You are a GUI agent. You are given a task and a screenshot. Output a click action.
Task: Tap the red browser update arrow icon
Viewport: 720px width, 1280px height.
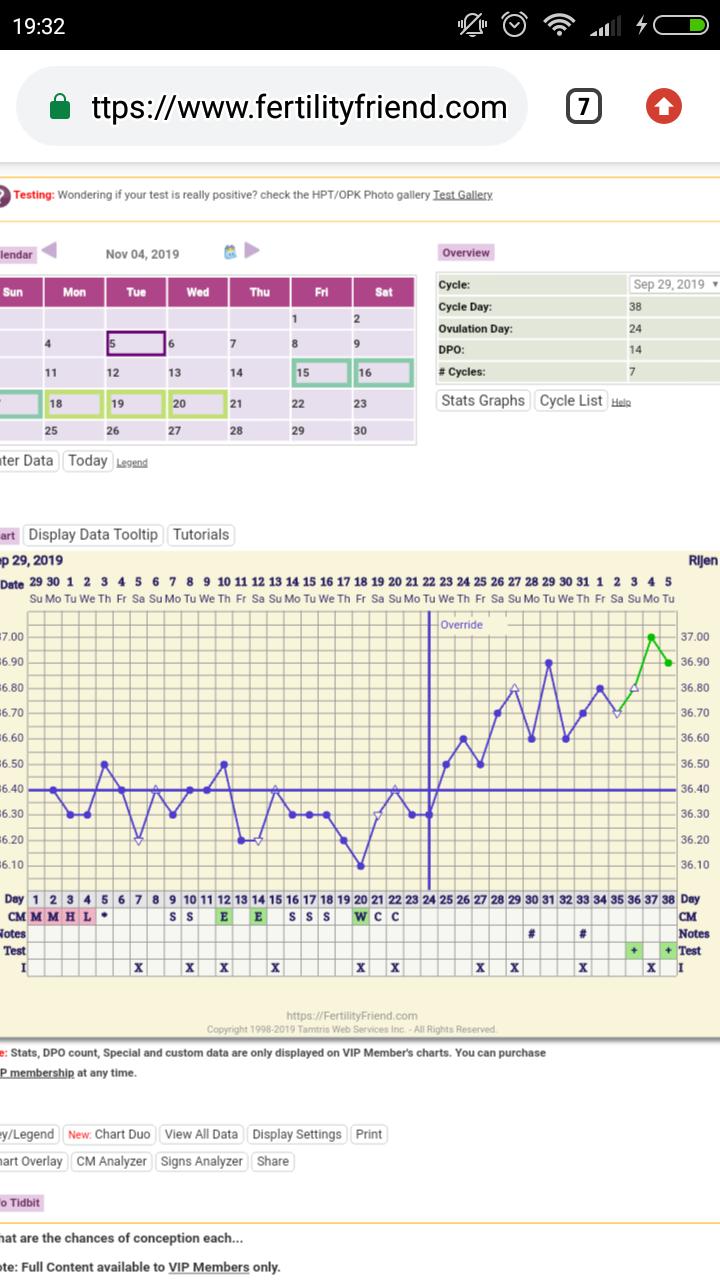tap(664, 106)
